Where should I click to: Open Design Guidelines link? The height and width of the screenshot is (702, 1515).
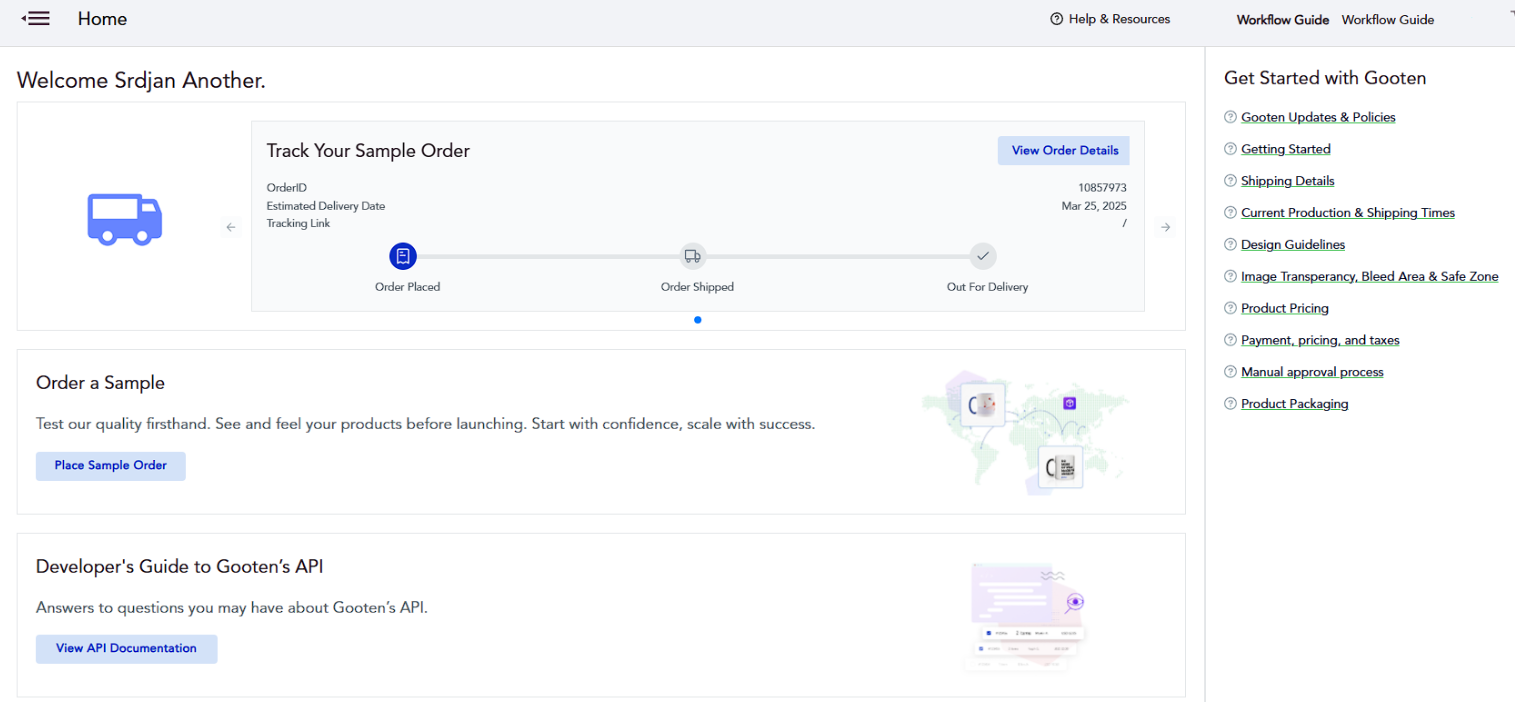(x=1293, y=245)
